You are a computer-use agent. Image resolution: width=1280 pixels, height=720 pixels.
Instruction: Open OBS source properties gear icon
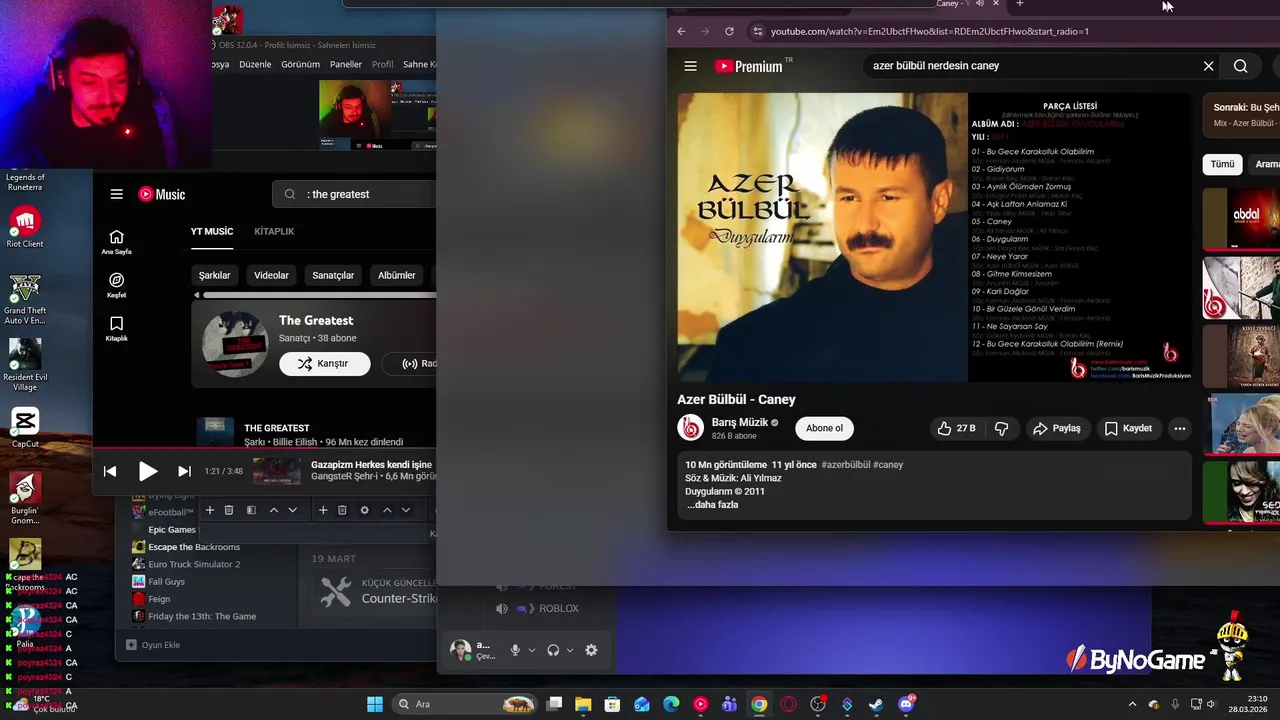click(x=364, y=510)
